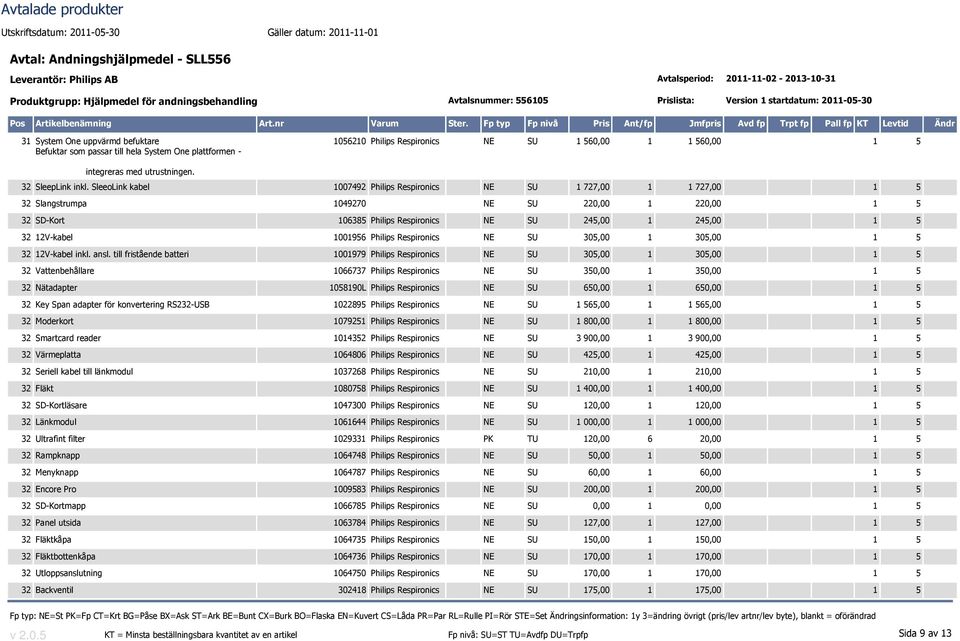Select the Art.nr column header
960x641 pixels.
tap(312, 124)
